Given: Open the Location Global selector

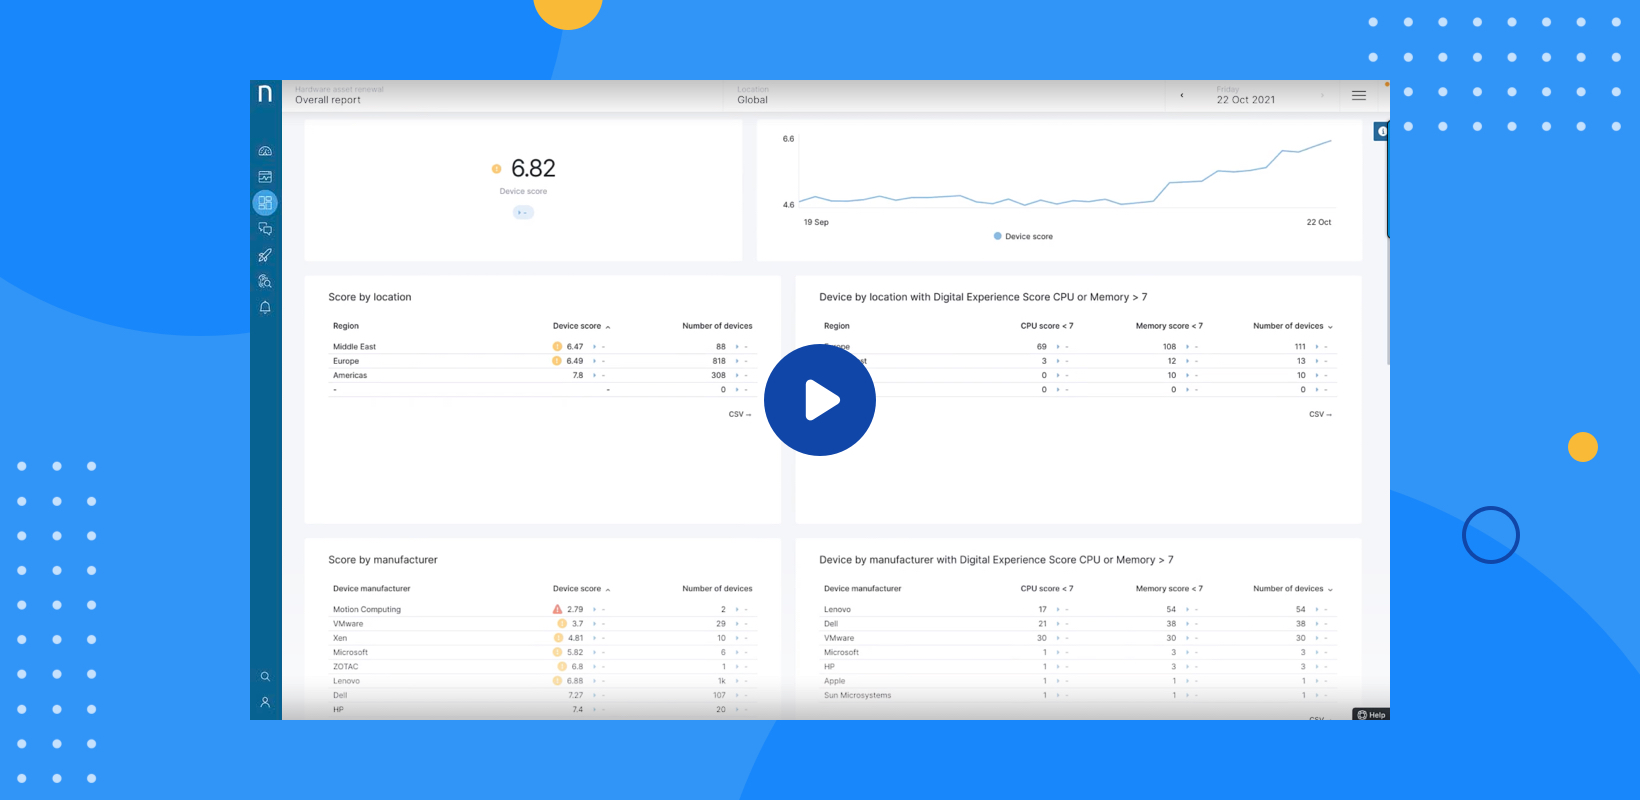Looking at the screenshot, I should click(x=753, y=96).
